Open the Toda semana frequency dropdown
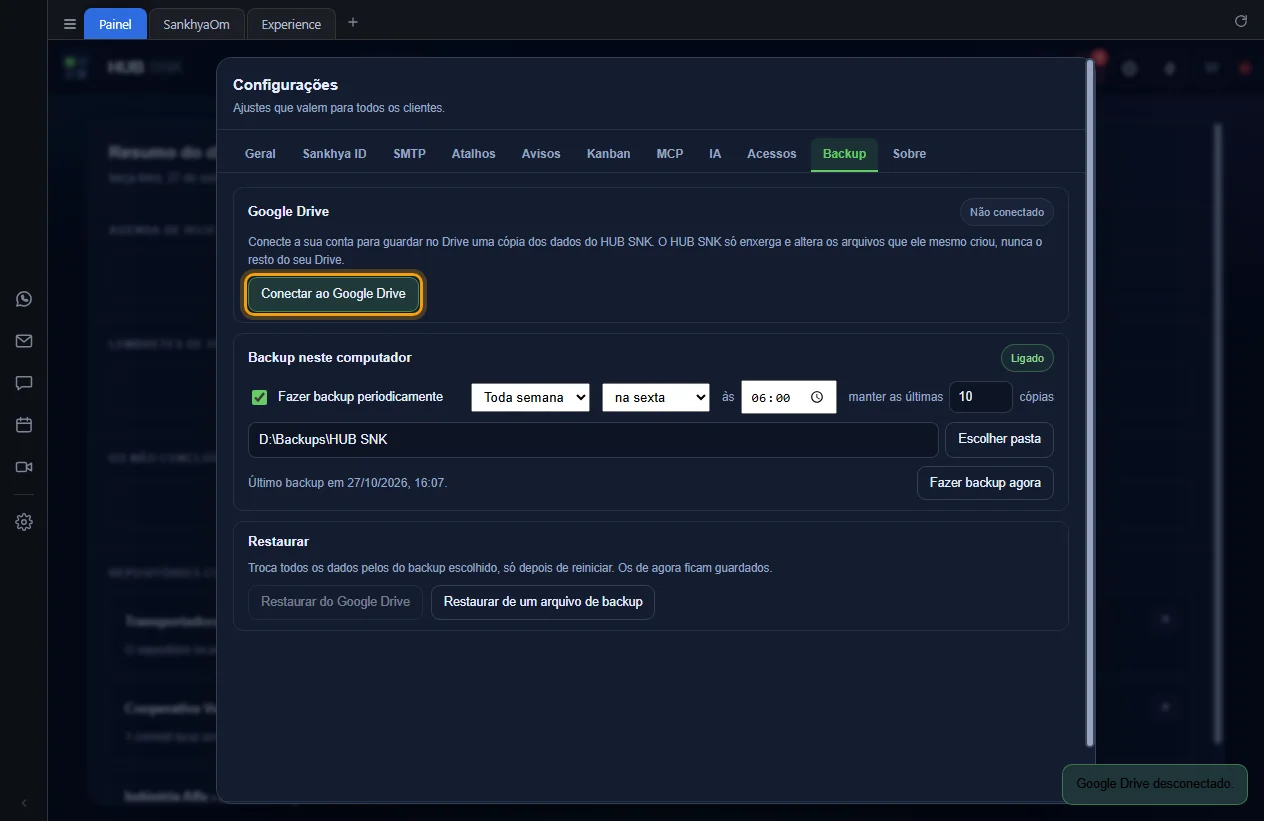 [530, 397]
